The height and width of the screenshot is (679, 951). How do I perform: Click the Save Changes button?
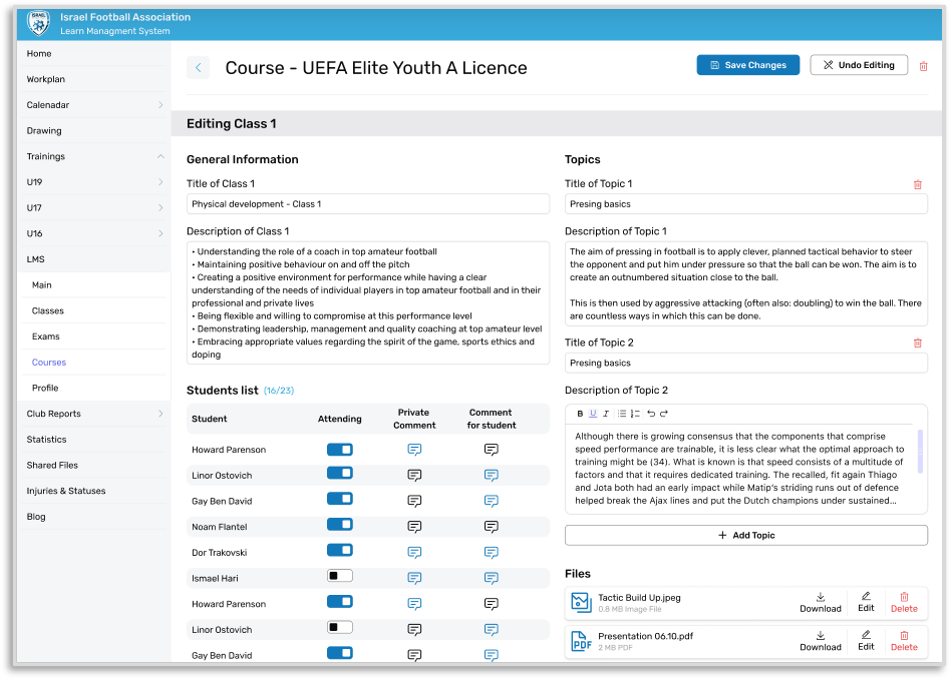click(748, 65)
